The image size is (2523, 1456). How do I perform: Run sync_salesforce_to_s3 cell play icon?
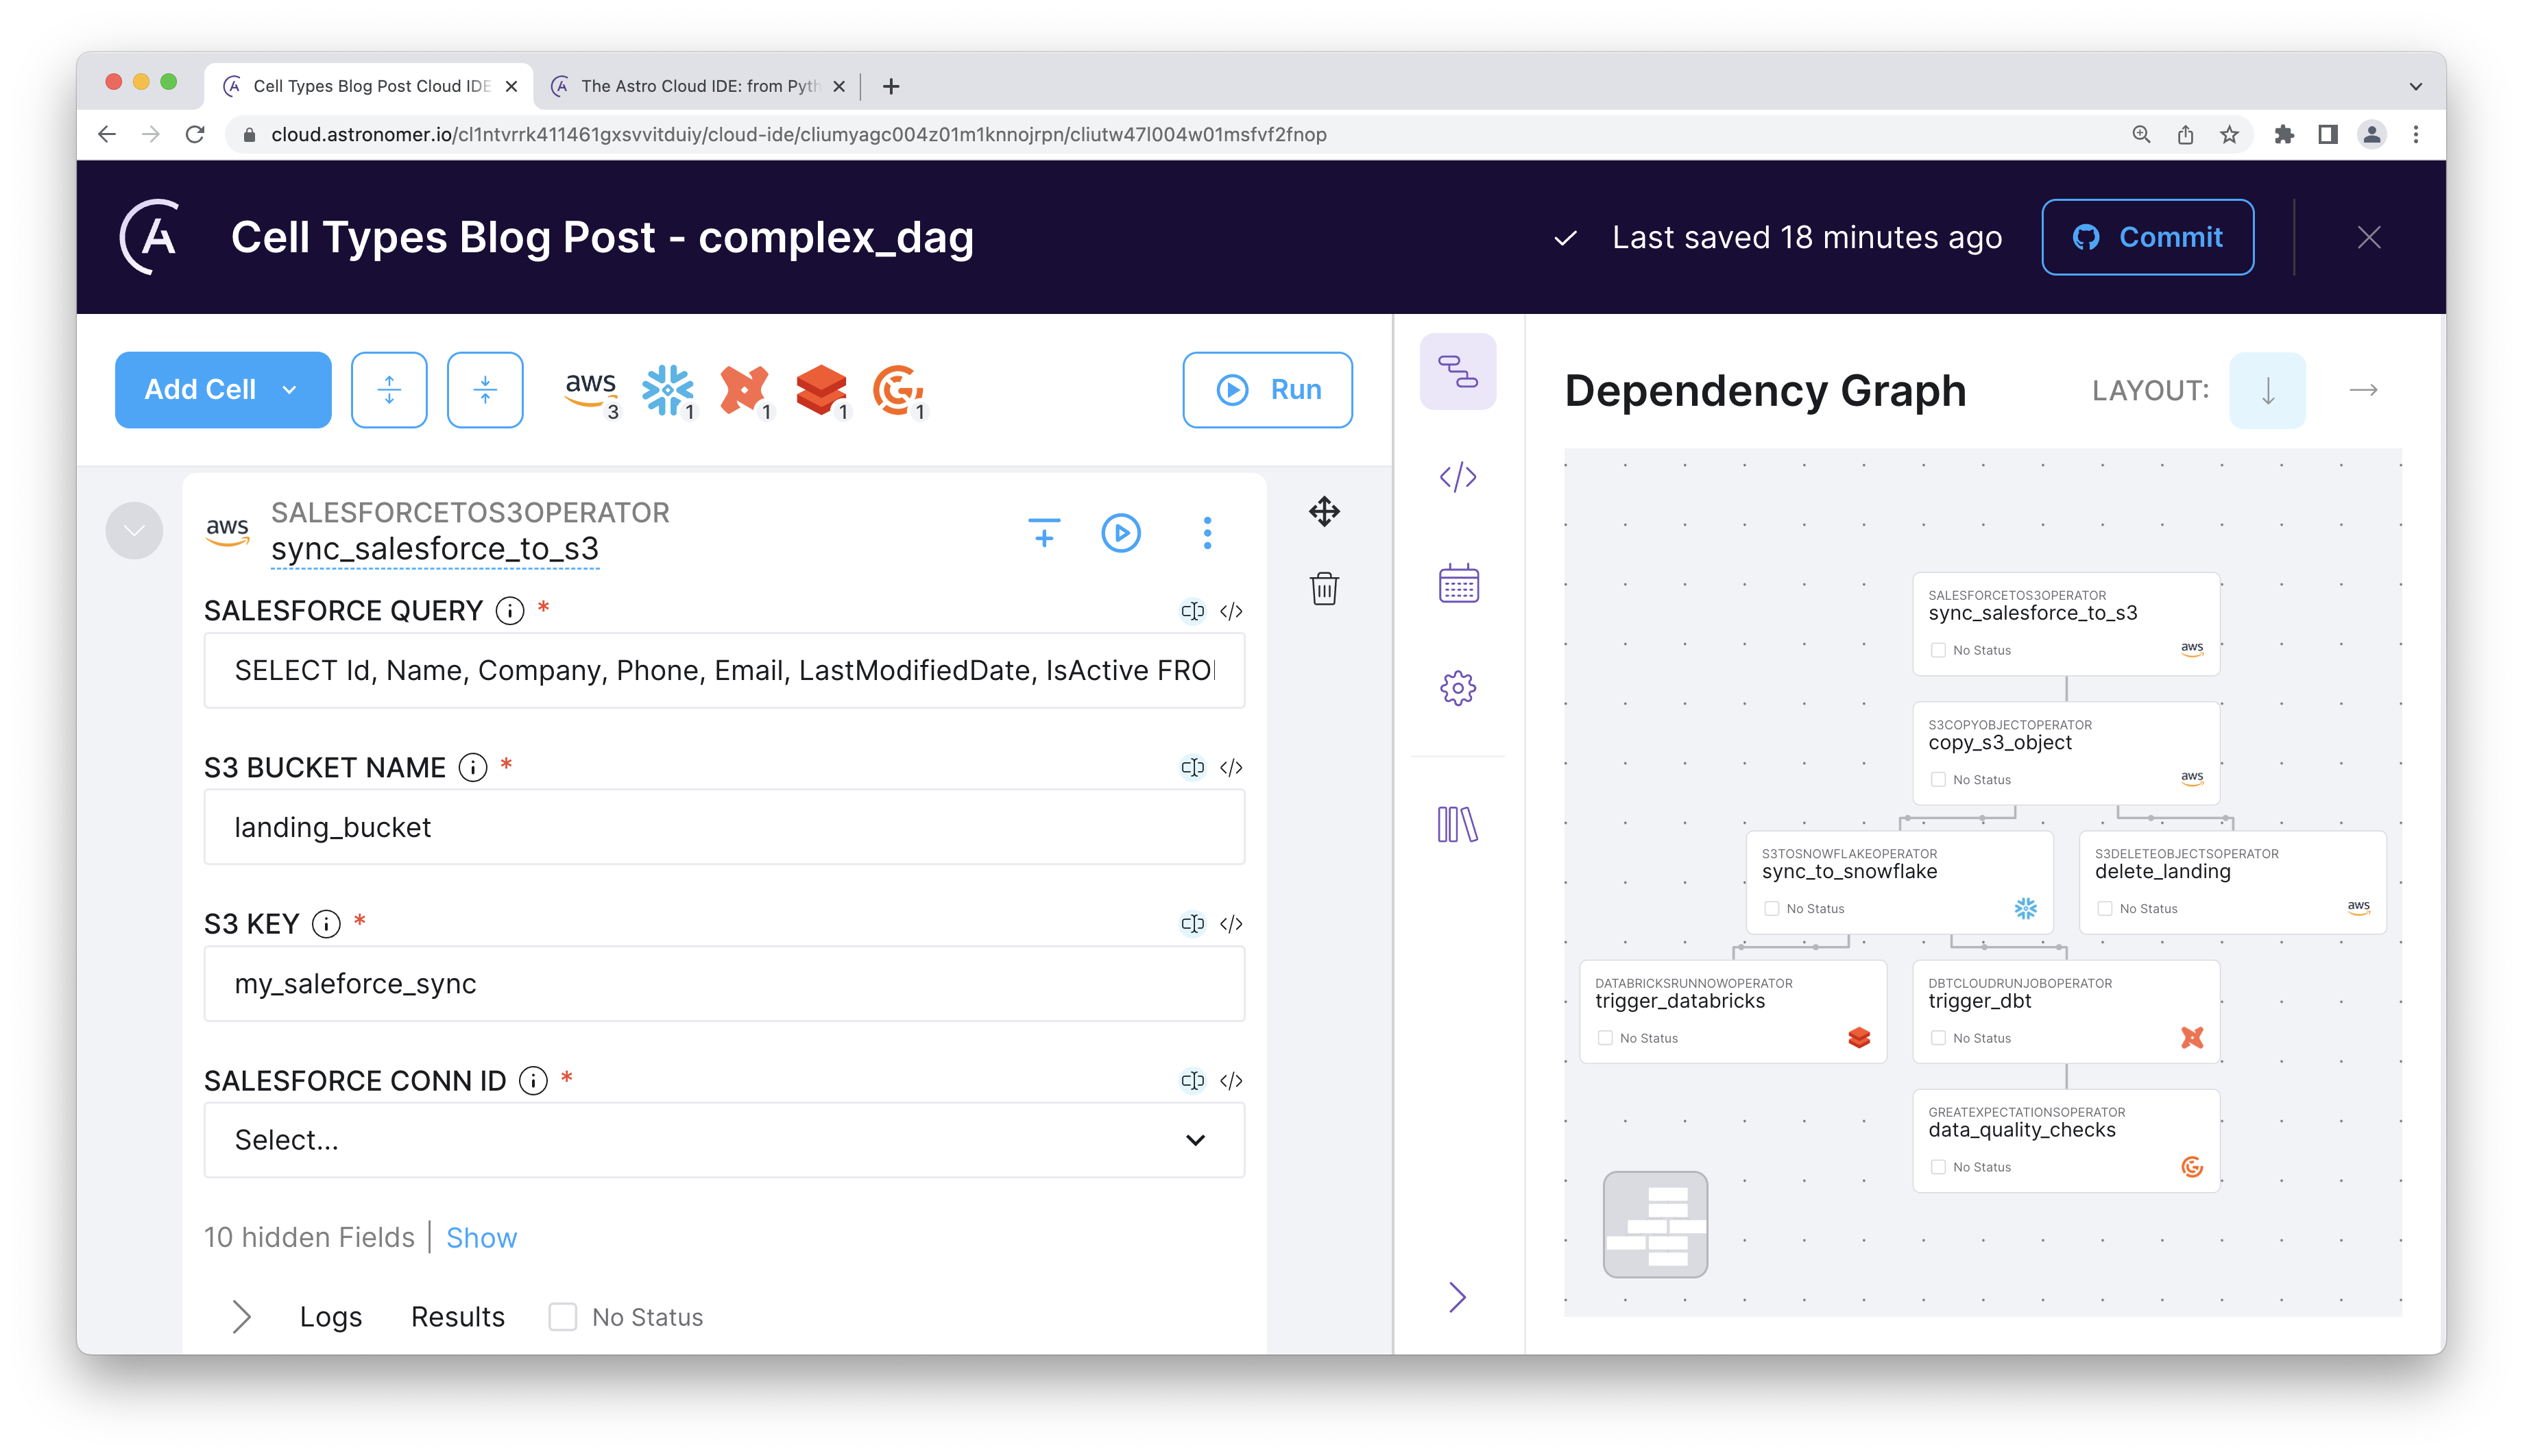coord(1120,533)
